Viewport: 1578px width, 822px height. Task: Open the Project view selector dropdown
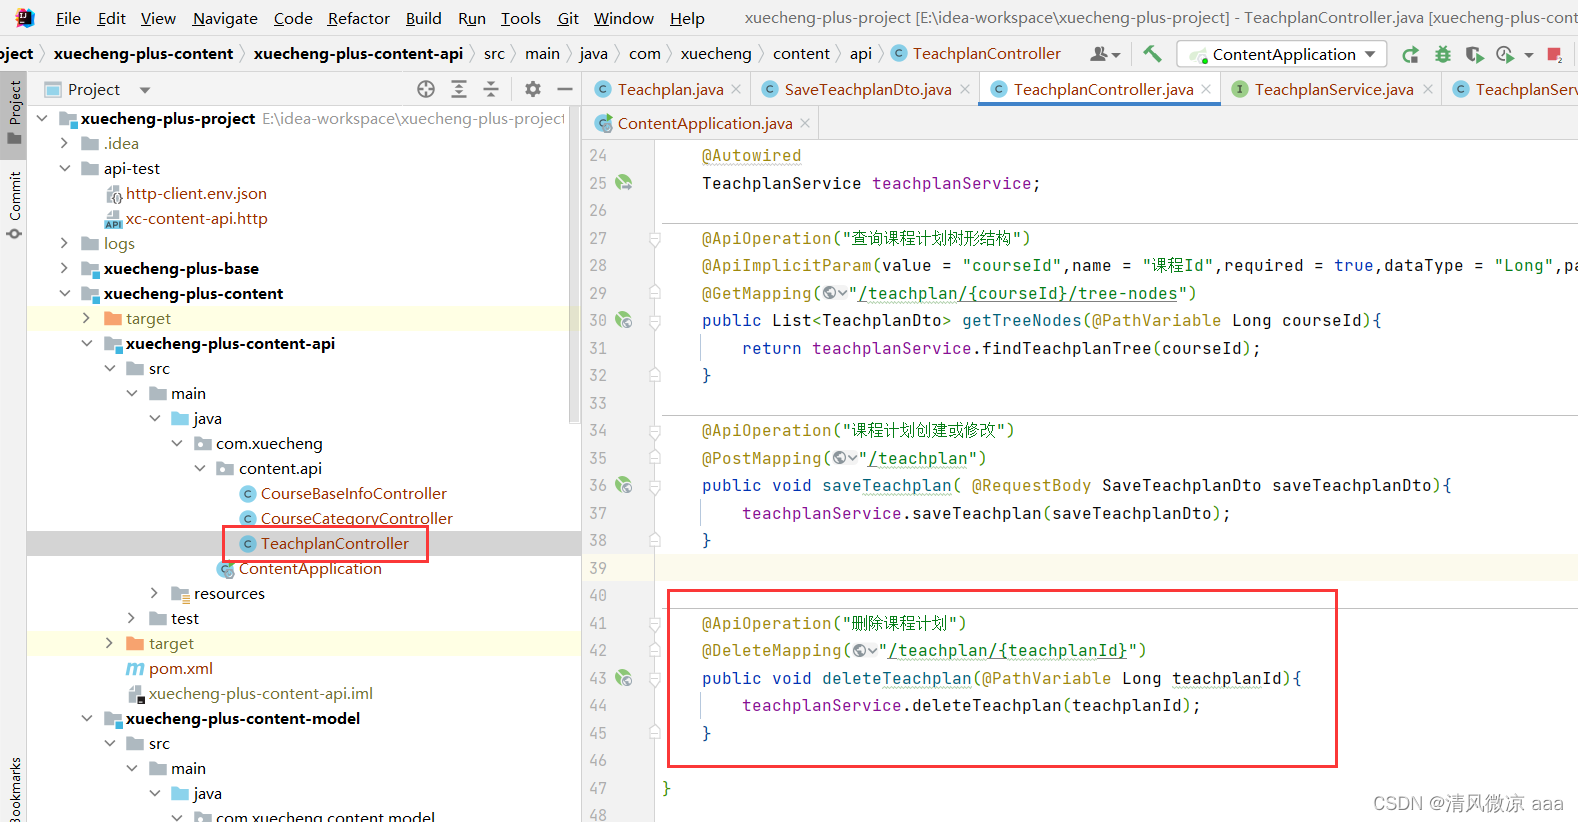(145, 90)
